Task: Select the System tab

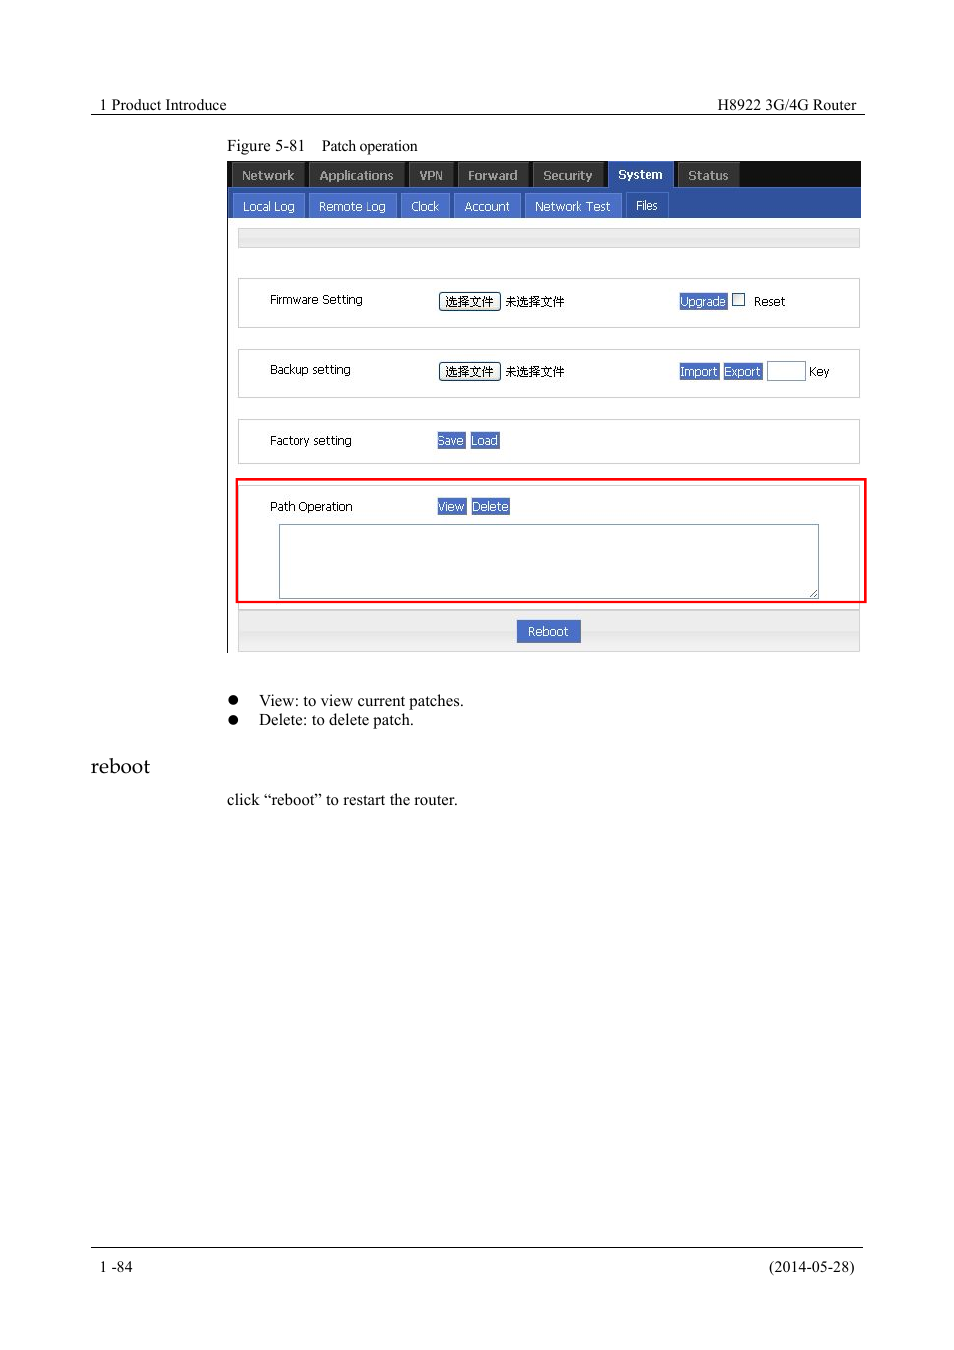Action: [x=640, y=174]
